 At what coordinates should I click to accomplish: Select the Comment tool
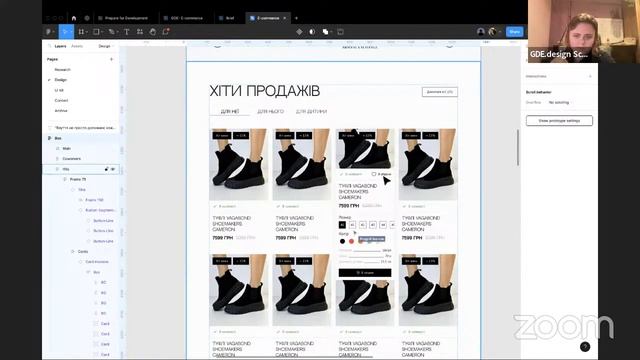click(x=166, y=31)
